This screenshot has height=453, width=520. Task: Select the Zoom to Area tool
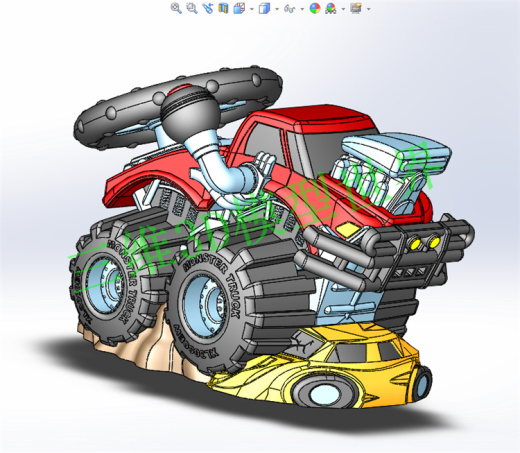[192, 8]
